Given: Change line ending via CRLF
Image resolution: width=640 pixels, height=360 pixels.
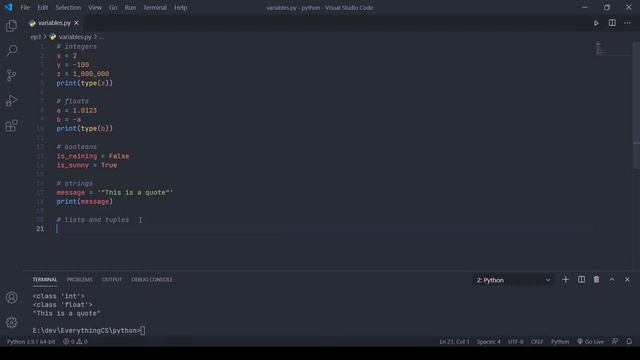Looking at the screenshot, I should pos(537,342).
